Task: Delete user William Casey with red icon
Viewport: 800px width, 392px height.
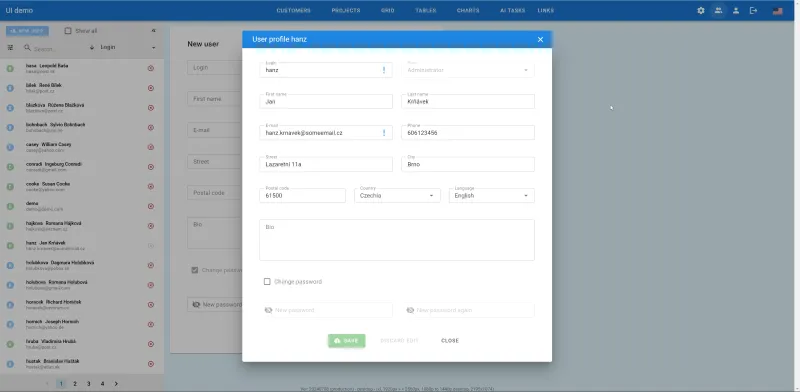Action: click(x=151, y=147)
